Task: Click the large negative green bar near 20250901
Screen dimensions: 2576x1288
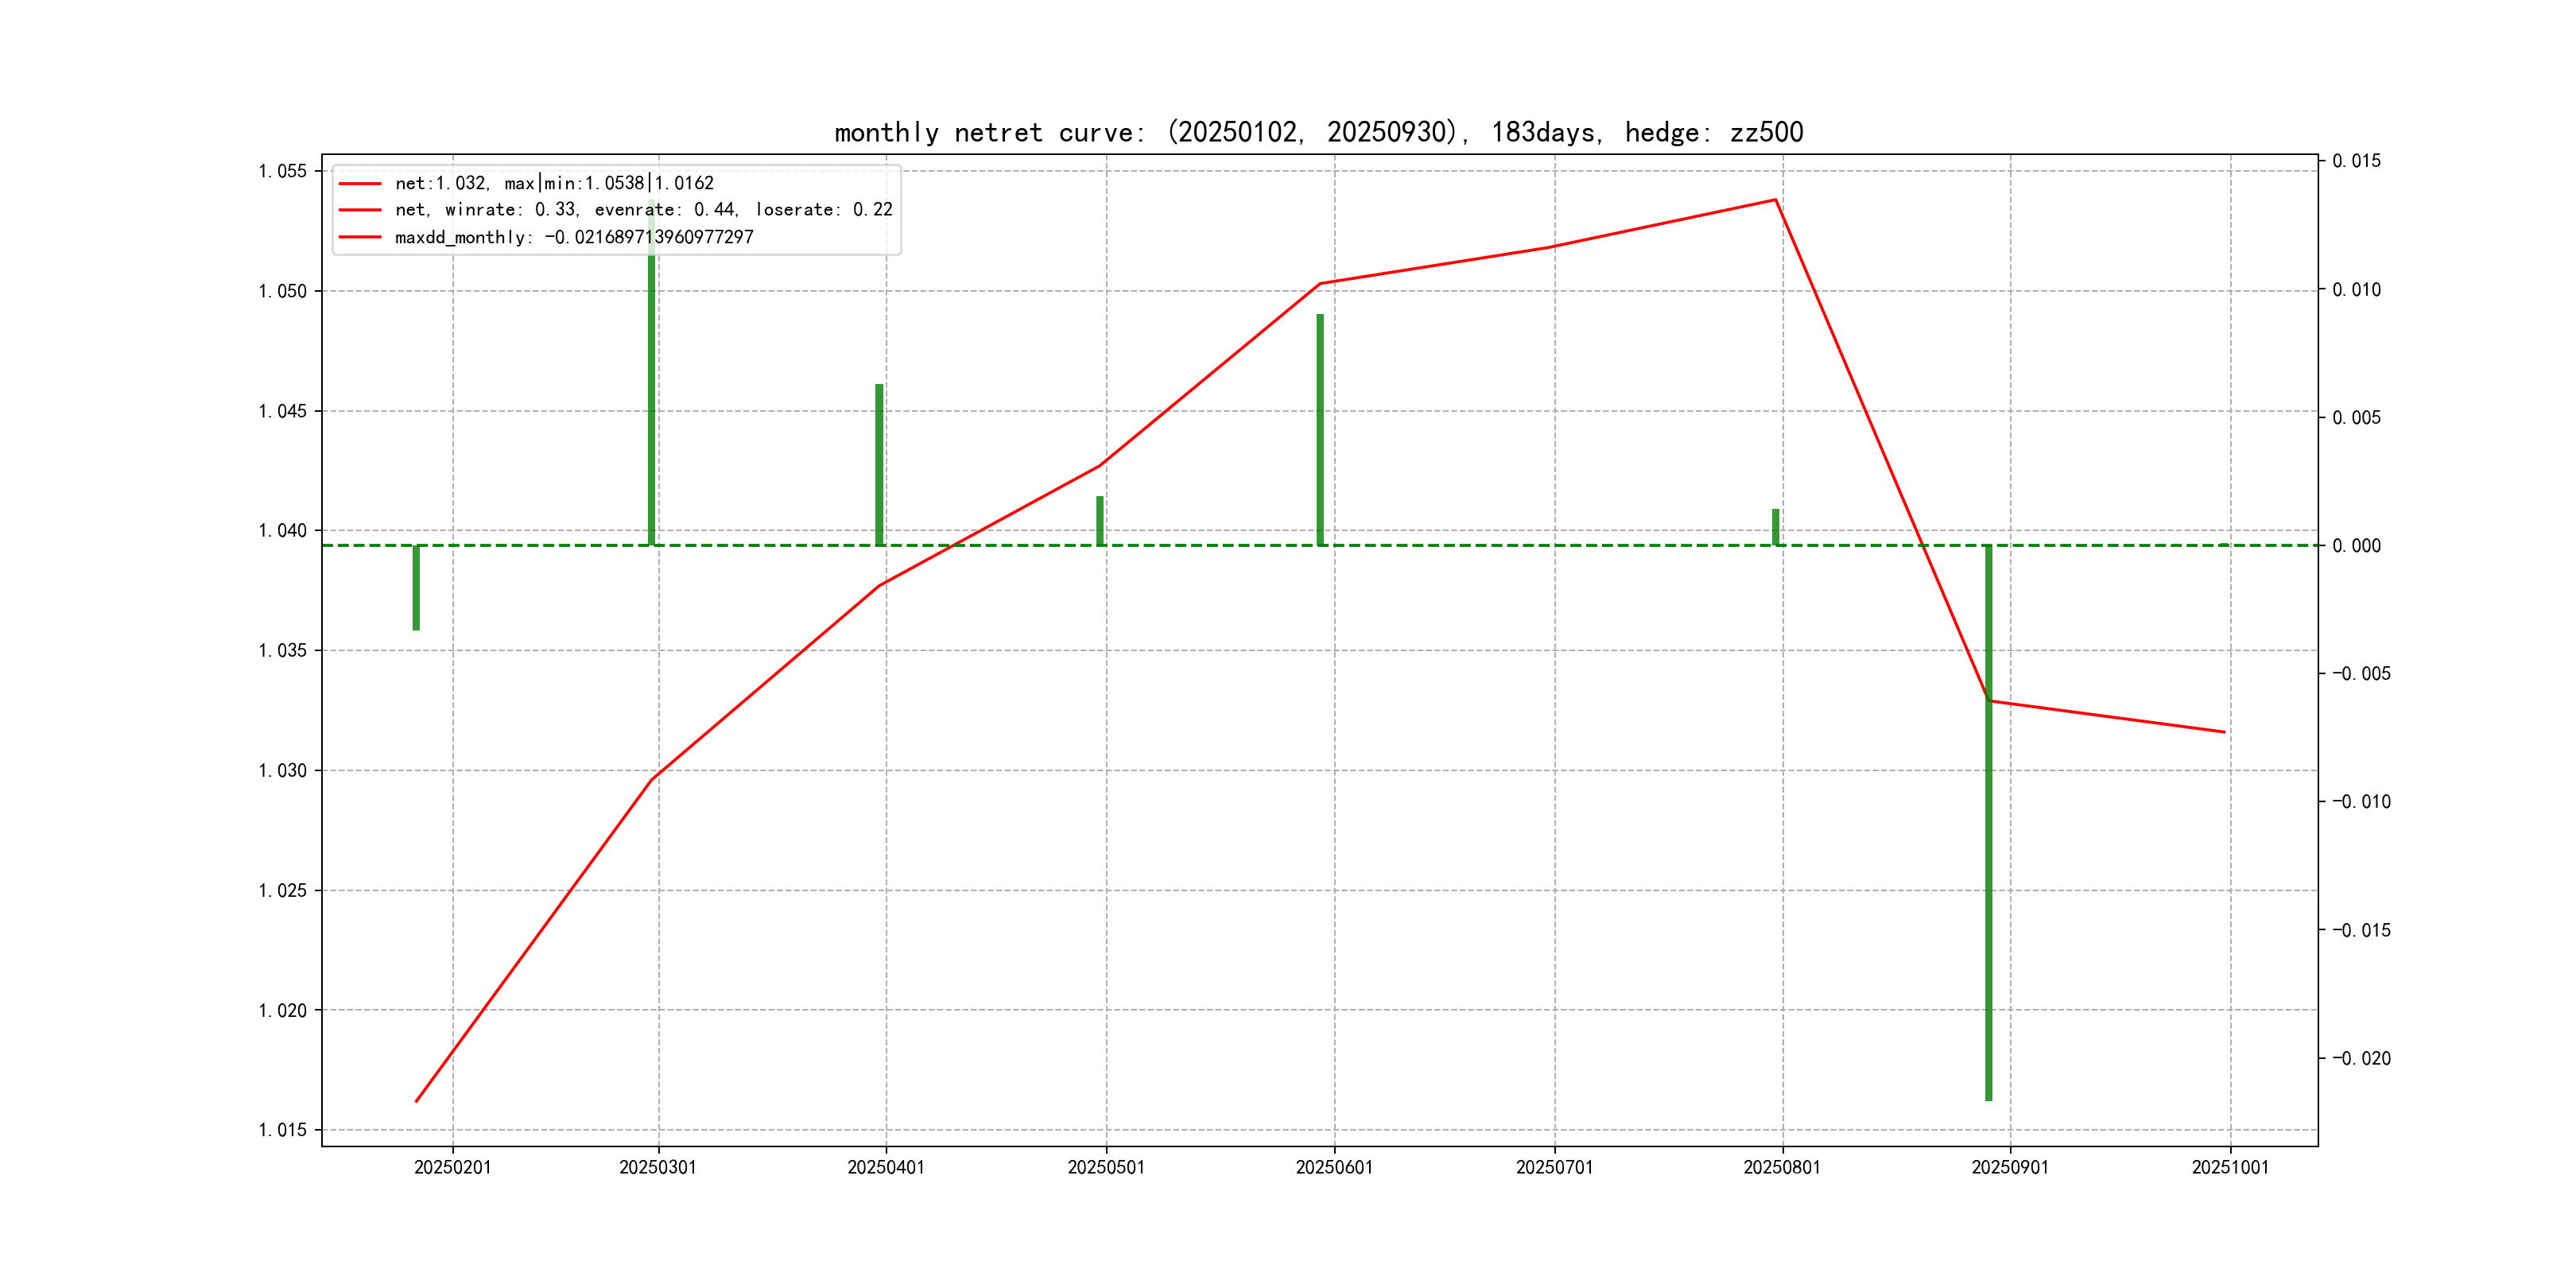Action: 1988,850
